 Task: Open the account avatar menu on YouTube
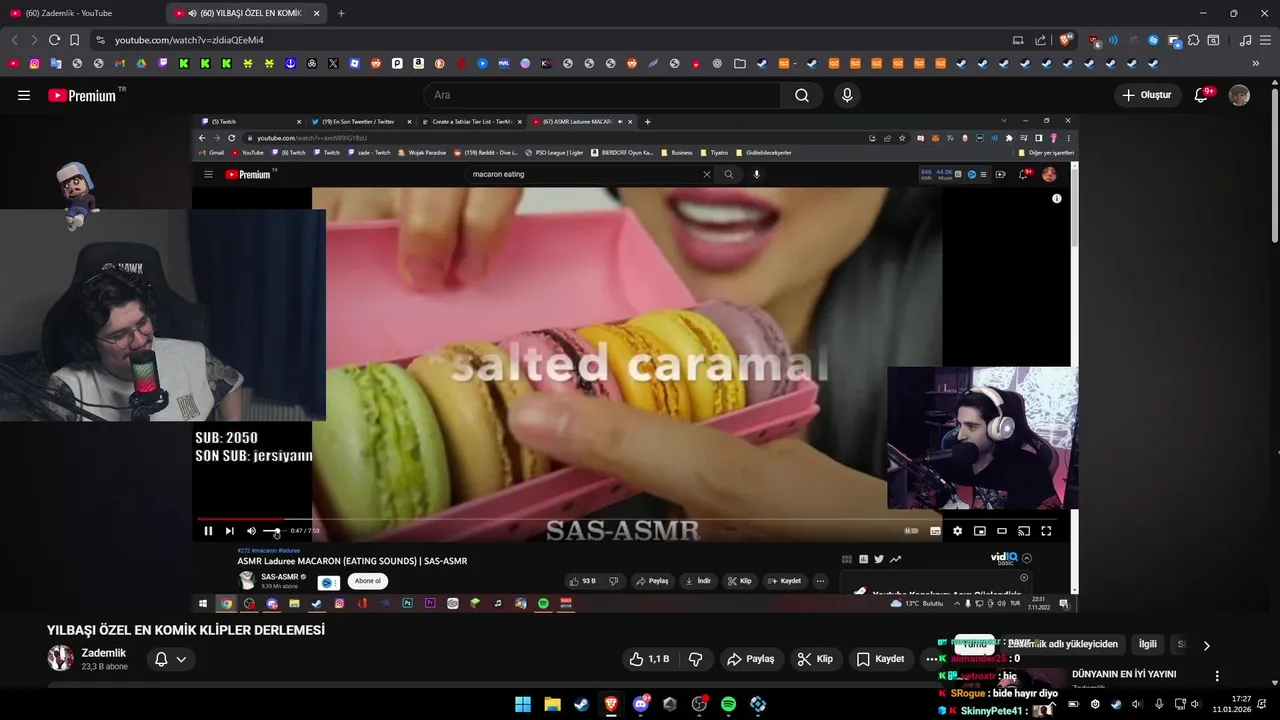pos(1239,95)
